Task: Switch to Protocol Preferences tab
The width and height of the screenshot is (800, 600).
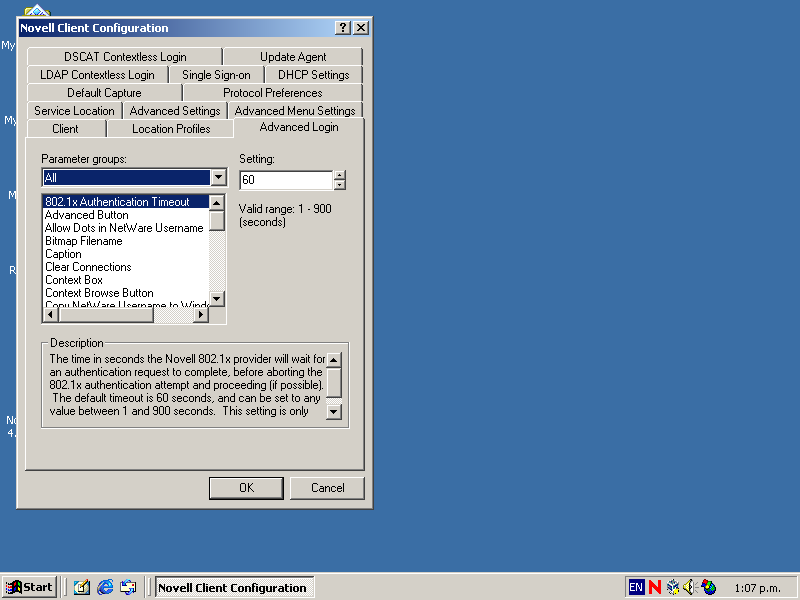Action: (273, 93)
